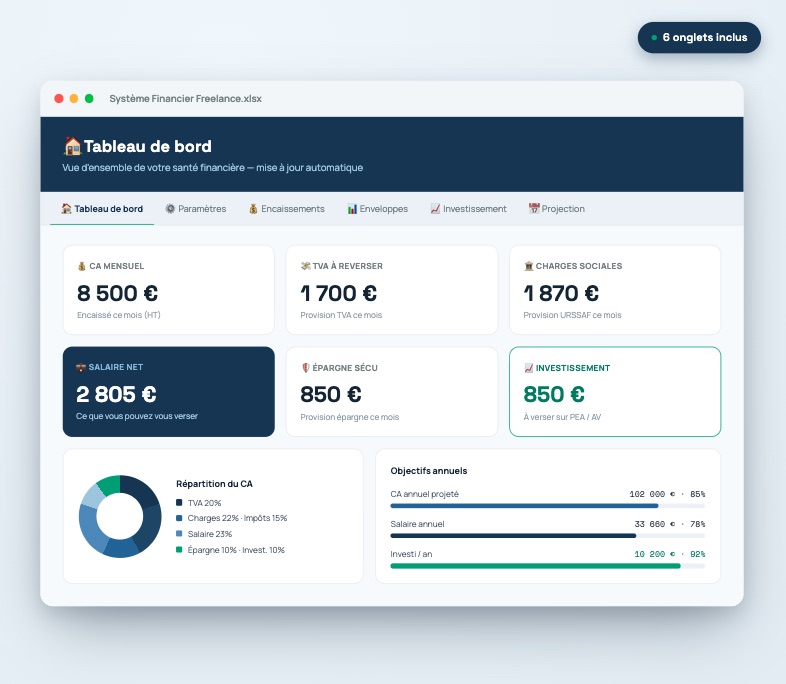Click 'Provision TVA ce mois' caption
Screen dimensions: 786x684
click(341, 315)
